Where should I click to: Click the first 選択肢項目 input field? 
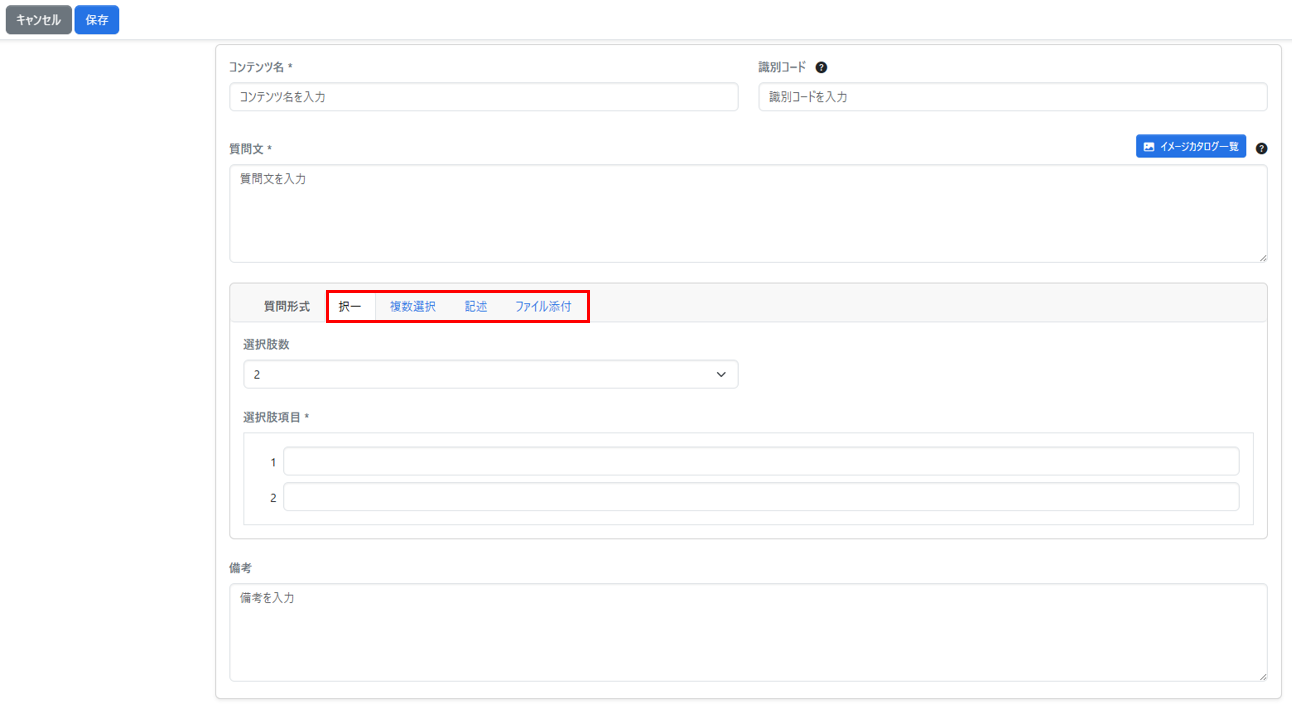click(760, 462)
